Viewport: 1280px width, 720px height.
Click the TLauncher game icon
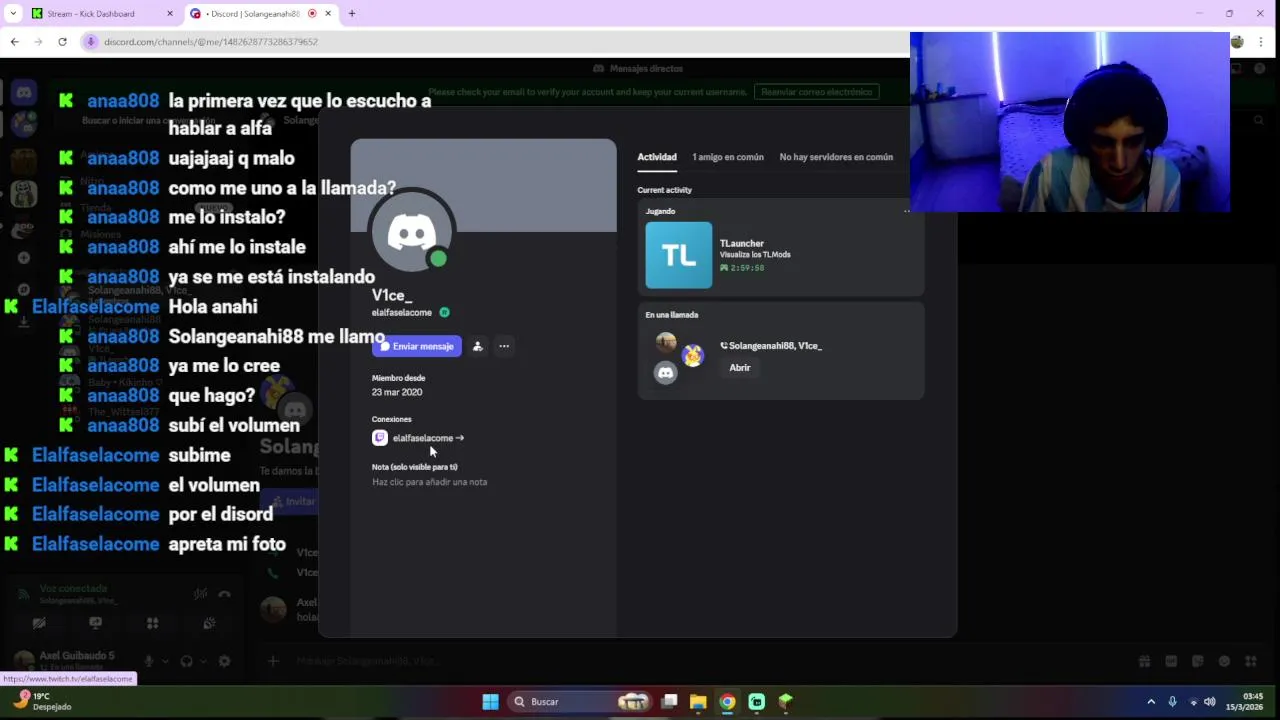pyautogui.click(x=679, y=255)
